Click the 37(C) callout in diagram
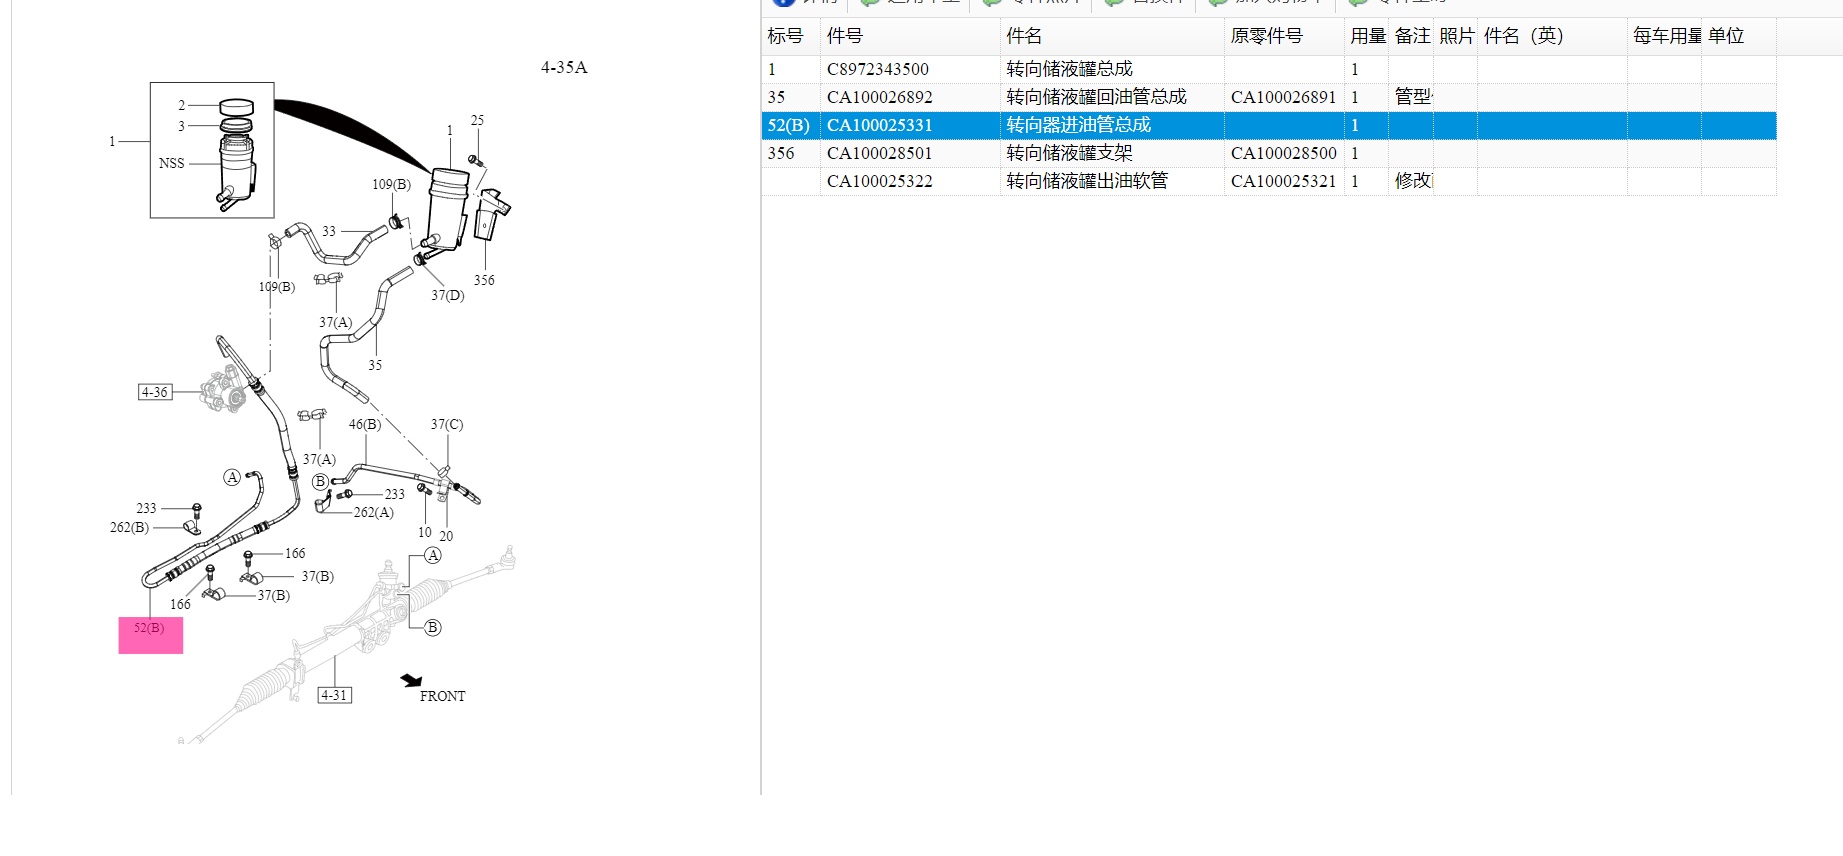Screen dimensions: 1843x856 click(447, 424)
